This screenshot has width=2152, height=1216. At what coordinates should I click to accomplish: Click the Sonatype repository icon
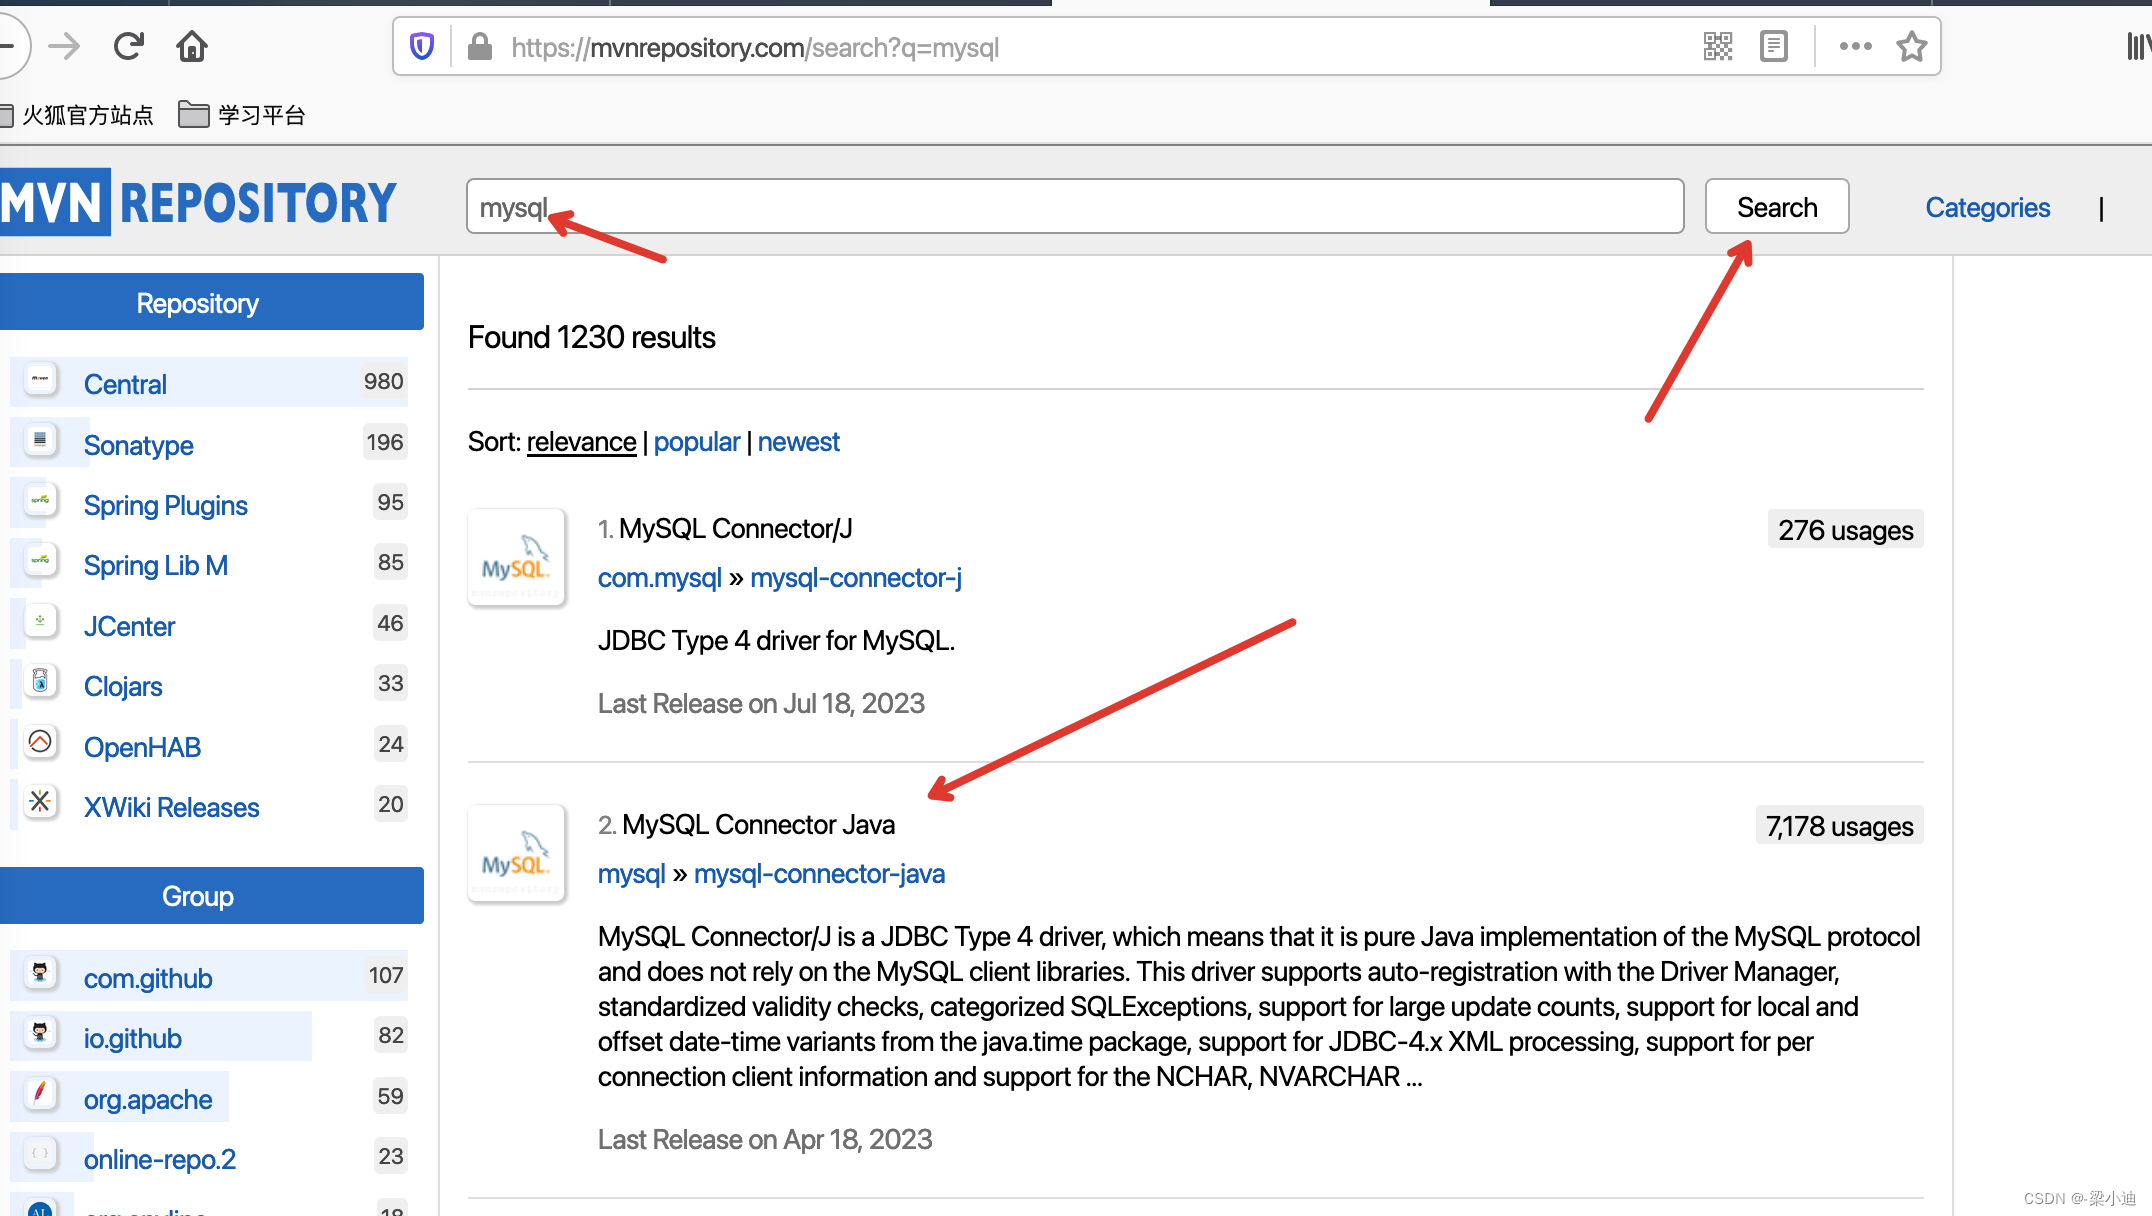click(x=40, y=439)
